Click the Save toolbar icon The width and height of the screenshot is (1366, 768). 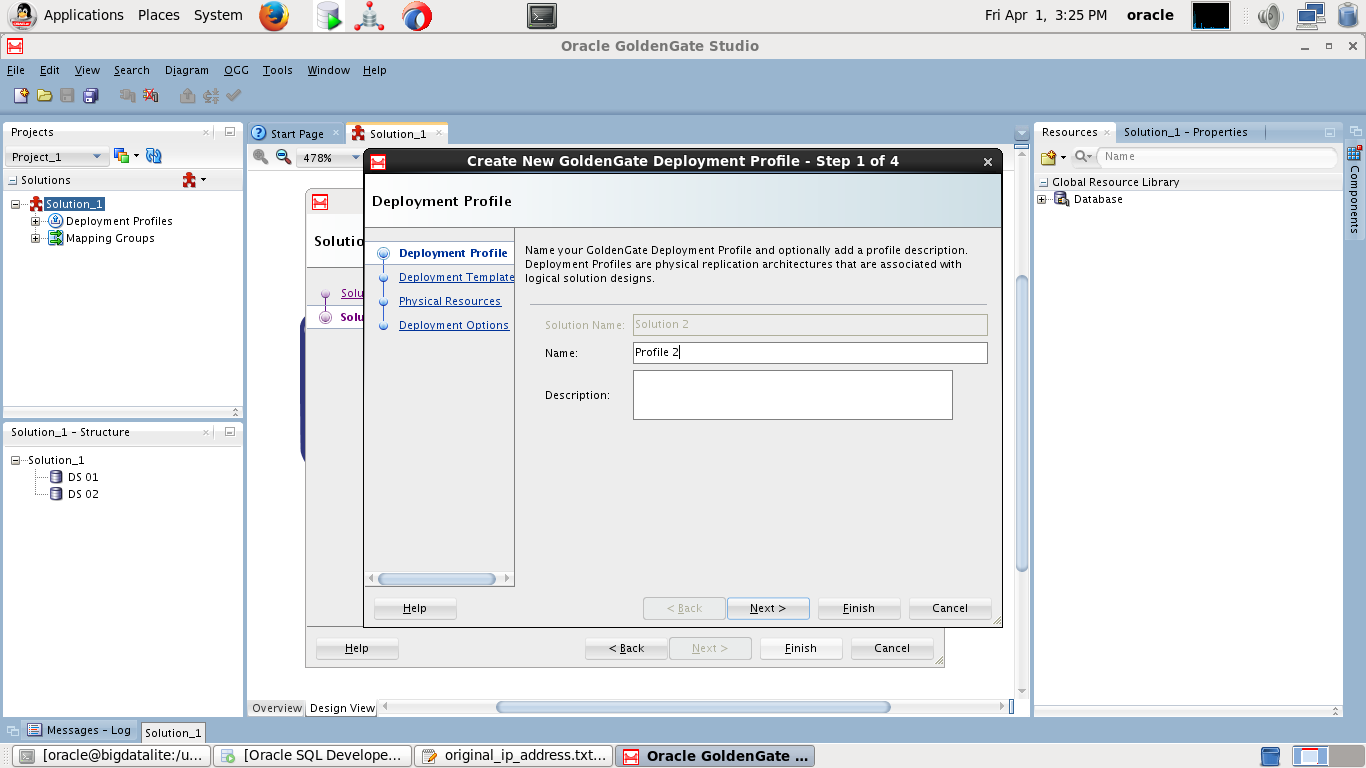[x=67, y=95]
